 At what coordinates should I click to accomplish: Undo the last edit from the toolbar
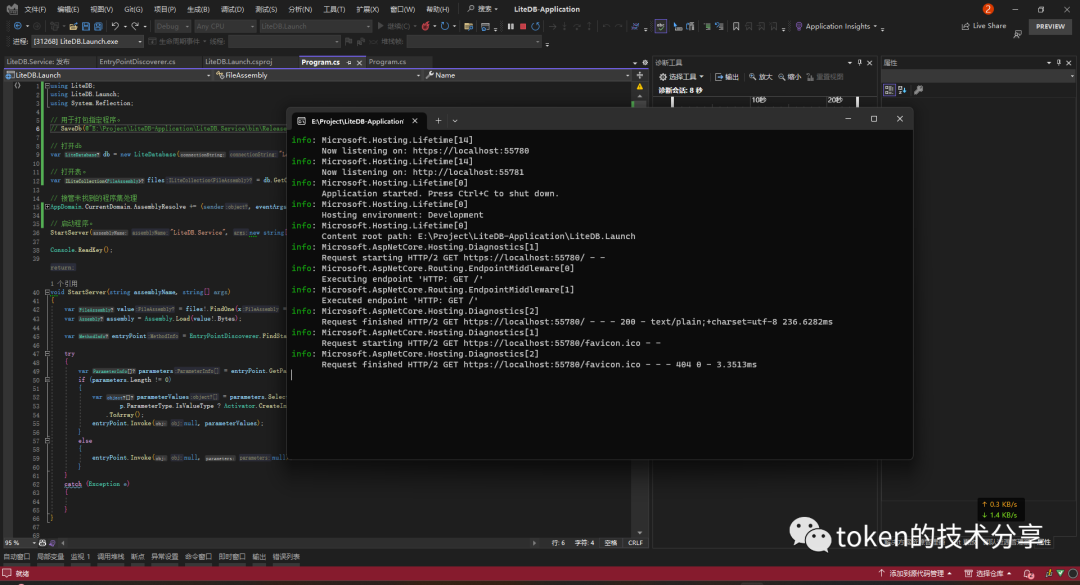[115, 26]
